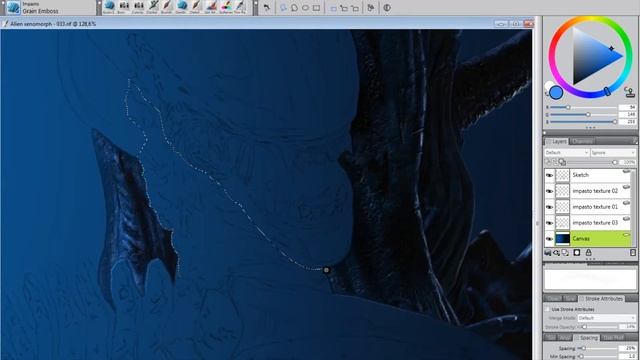Hide the impasto texture 03 layer

coord(549,223)
